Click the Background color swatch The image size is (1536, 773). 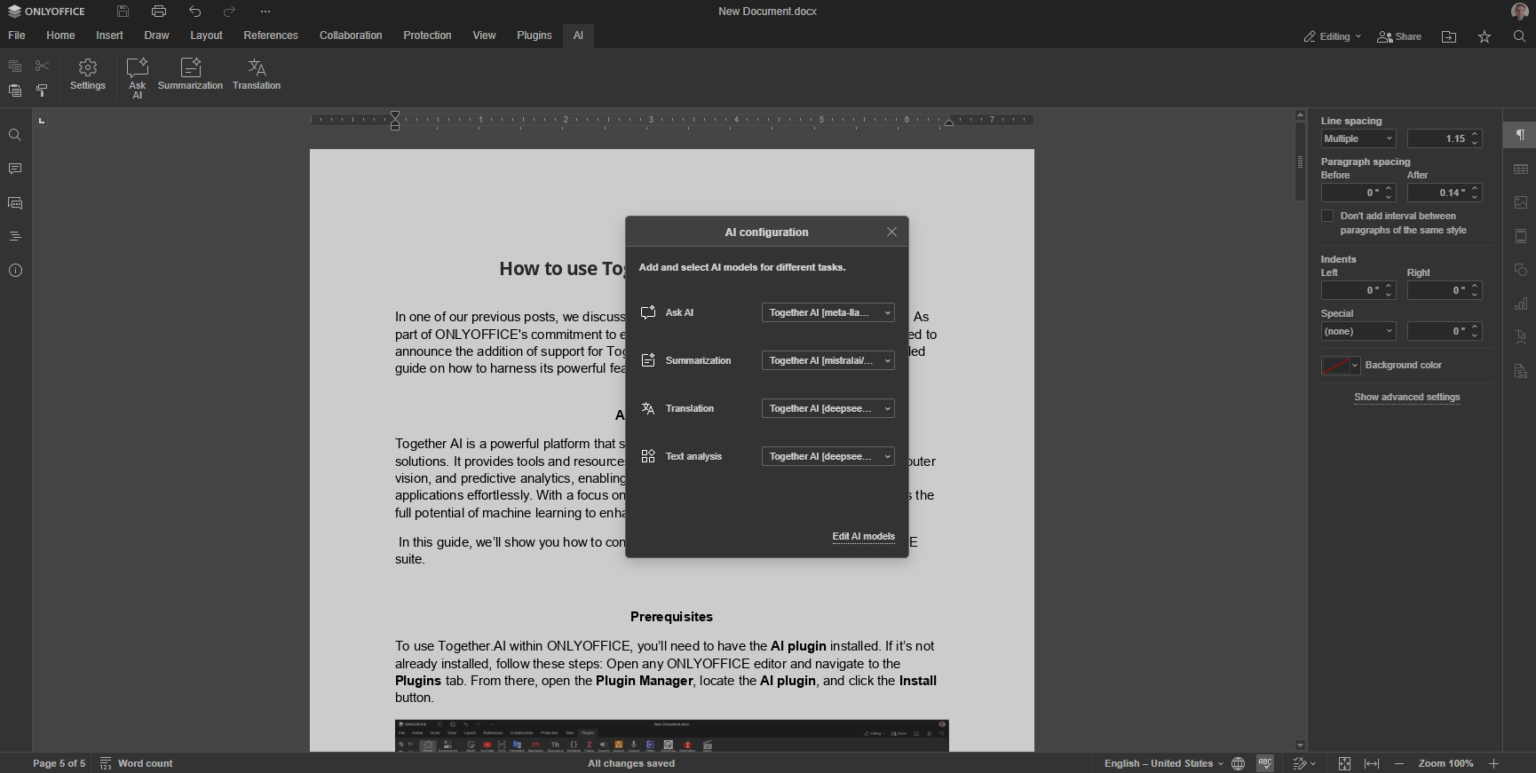coord(1335,365)
